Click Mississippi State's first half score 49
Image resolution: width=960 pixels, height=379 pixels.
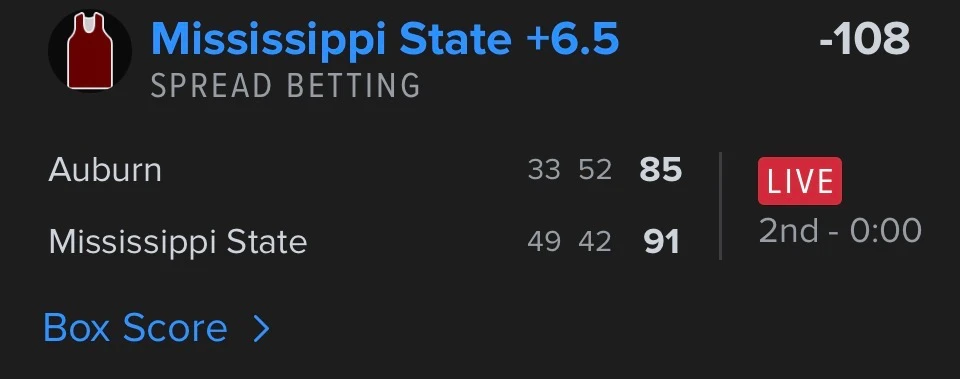coord(544,242)
